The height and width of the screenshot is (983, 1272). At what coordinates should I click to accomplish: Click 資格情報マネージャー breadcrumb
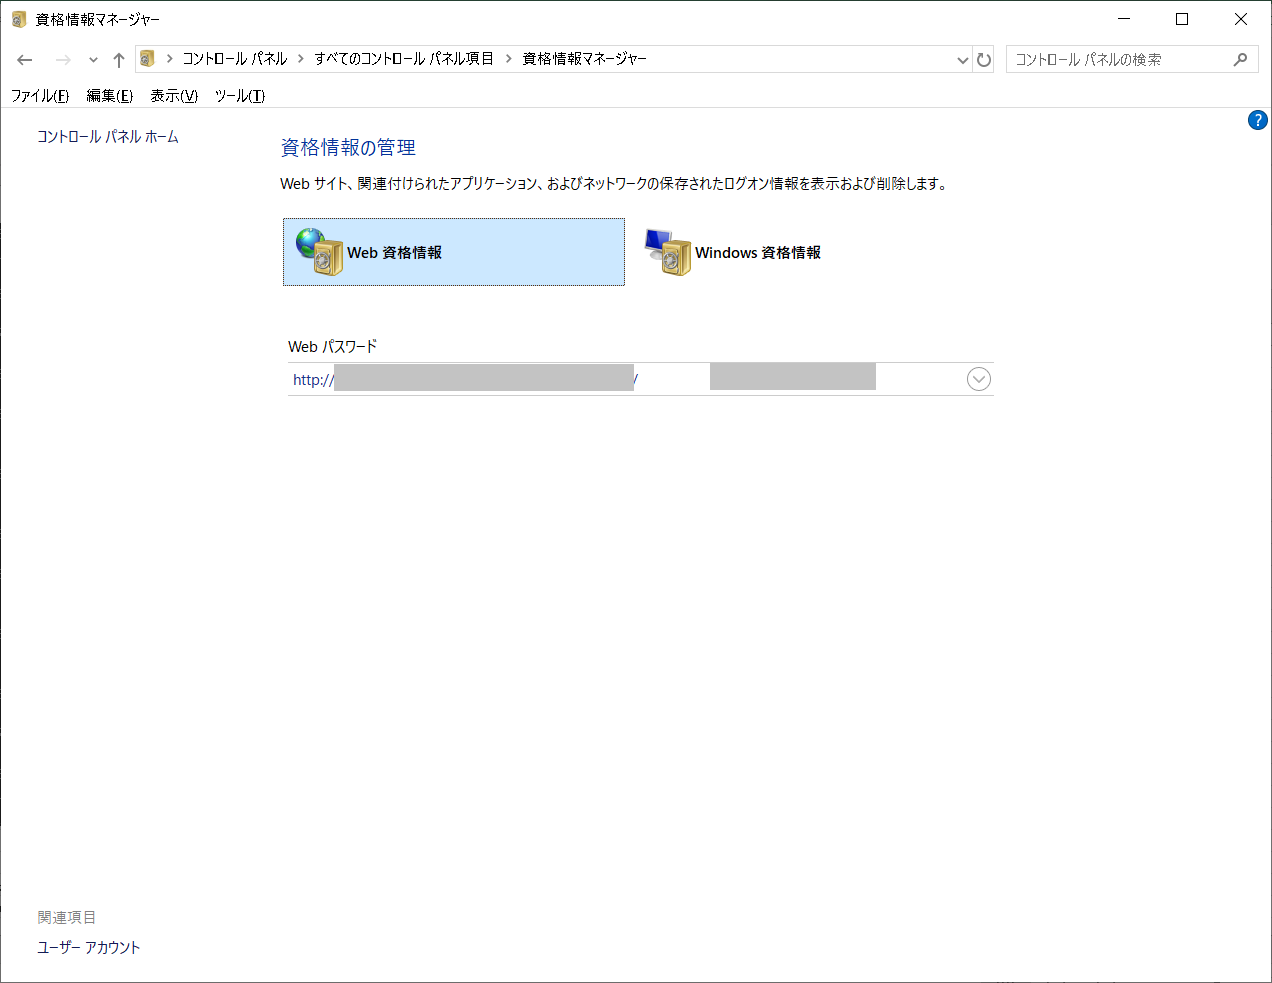pos(584,59)
